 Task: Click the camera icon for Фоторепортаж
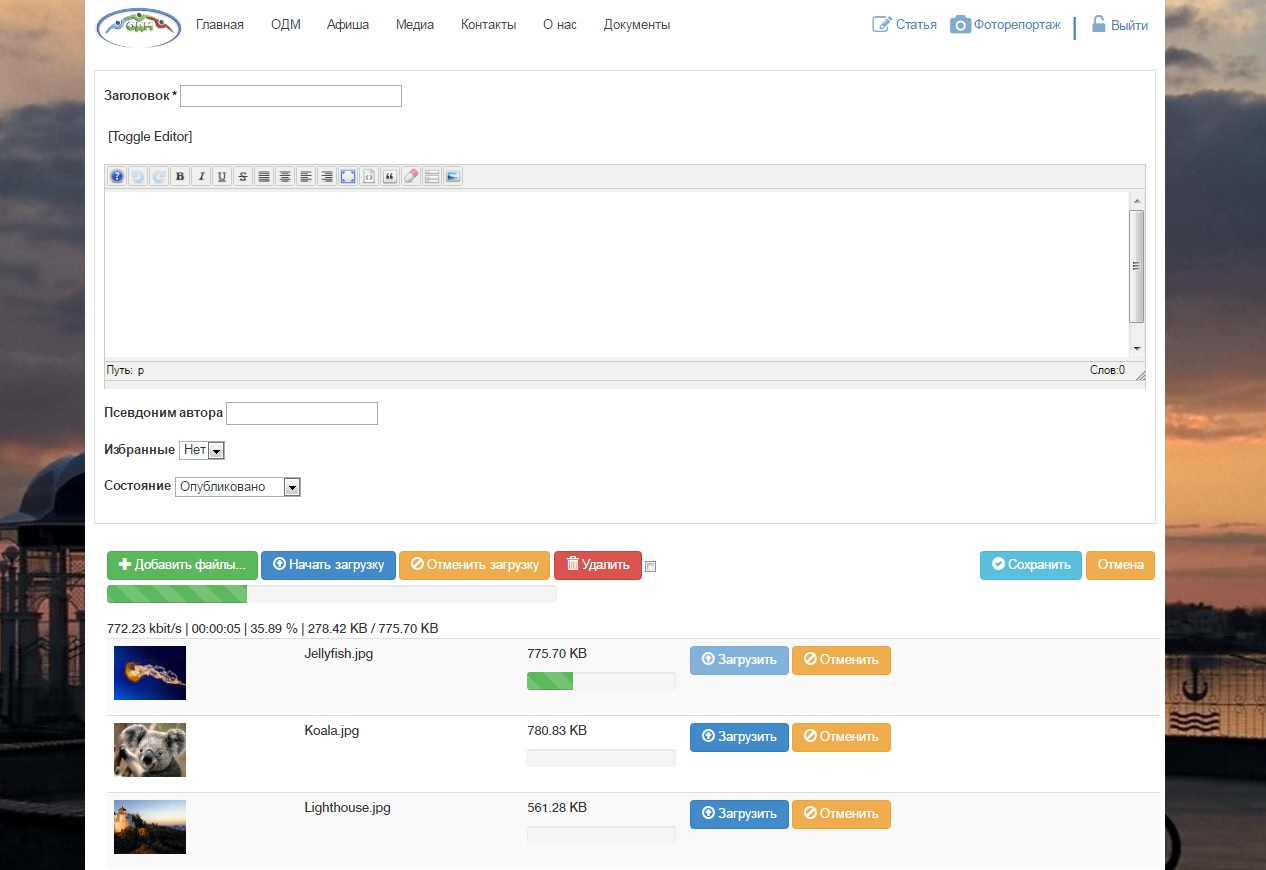[x=960, y=25]
